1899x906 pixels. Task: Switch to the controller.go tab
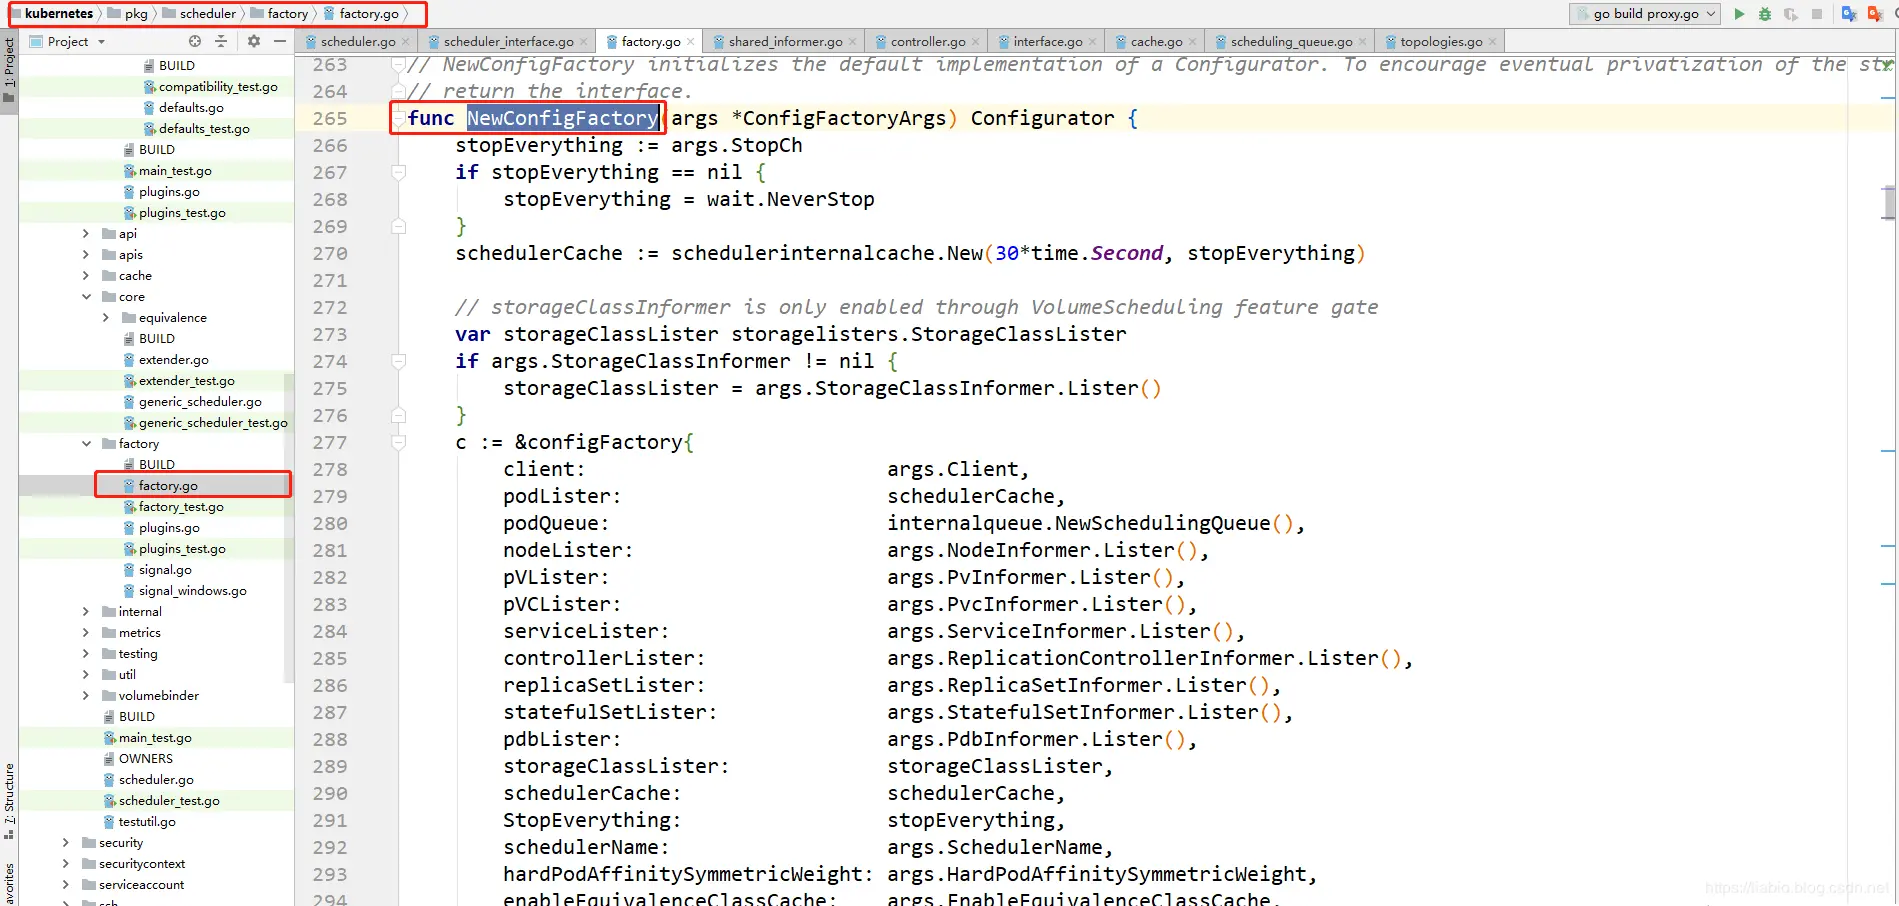[x=928, y=42]
